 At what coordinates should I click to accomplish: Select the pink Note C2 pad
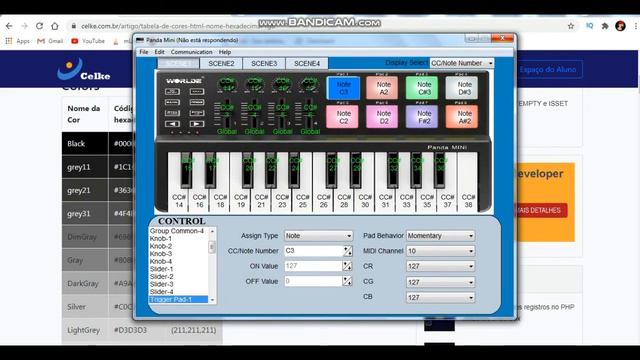coord(343,117)
